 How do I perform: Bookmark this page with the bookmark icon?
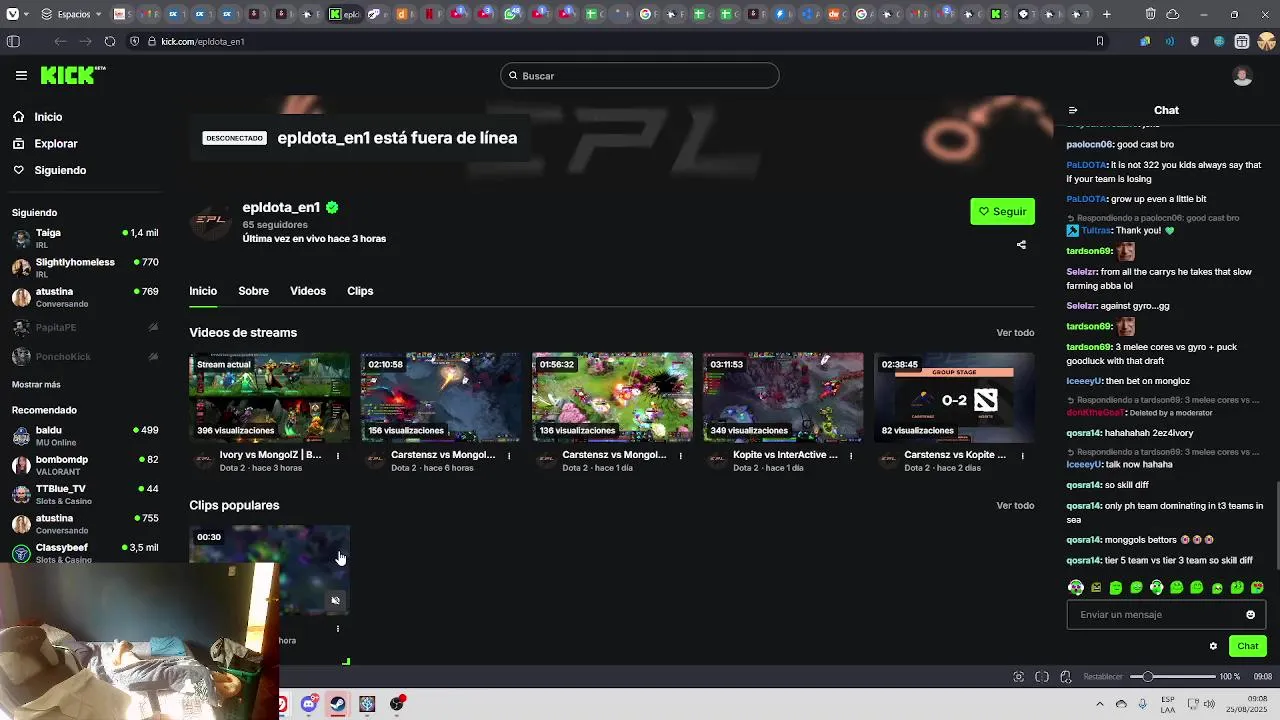click(1100, 41)
